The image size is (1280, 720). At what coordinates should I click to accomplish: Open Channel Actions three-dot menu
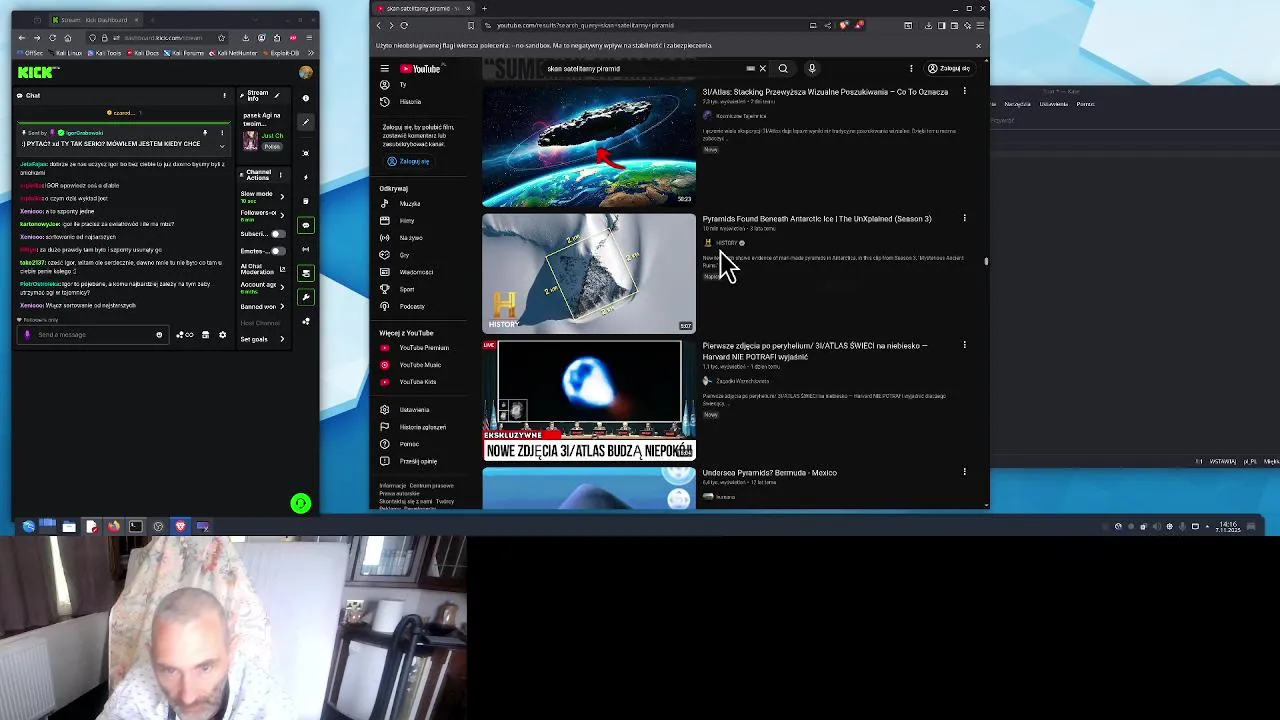280,175
